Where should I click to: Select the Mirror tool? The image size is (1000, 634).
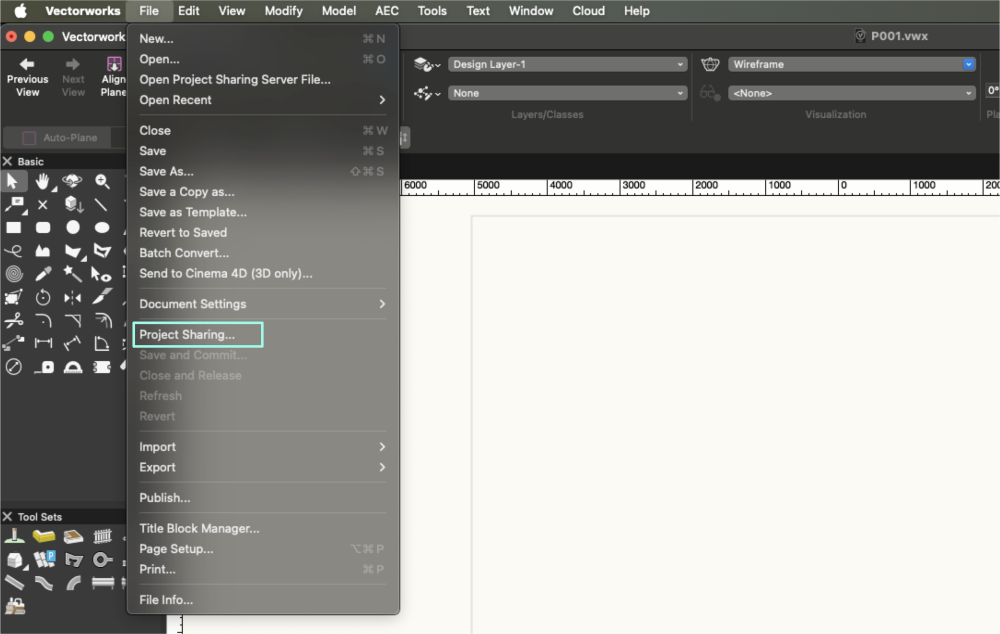[x=72, y=297]
